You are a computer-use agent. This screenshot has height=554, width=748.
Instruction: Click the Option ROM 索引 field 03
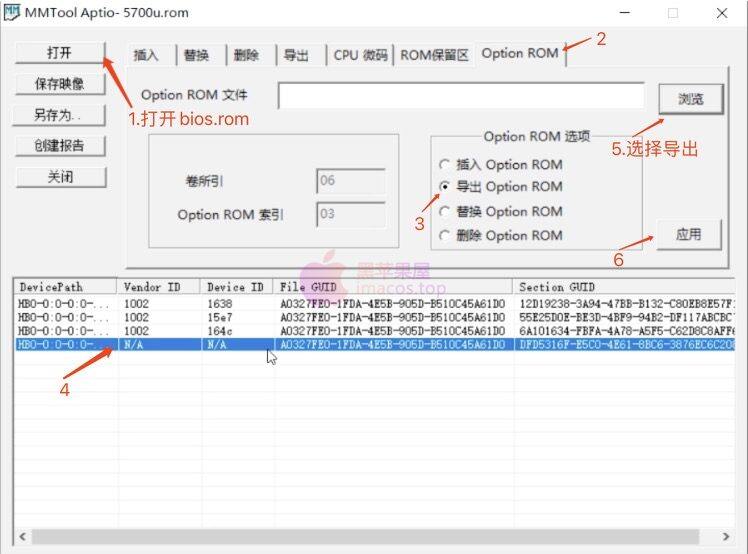[351, 214]
